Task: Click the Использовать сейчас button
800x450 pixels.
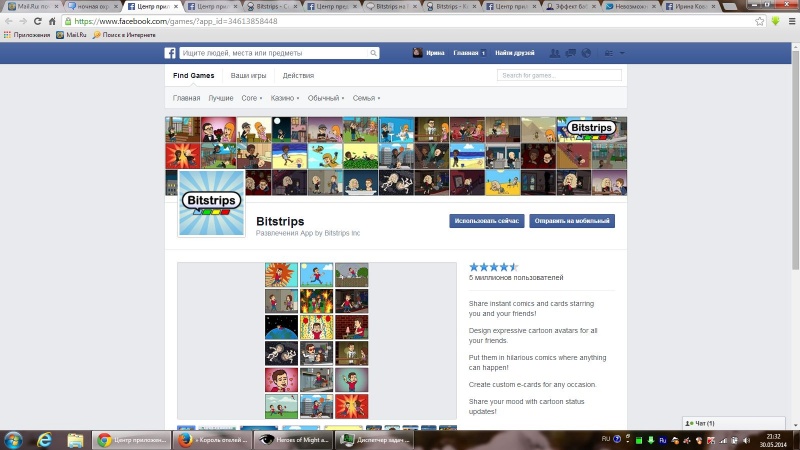Action: click(x=487, y=221)
